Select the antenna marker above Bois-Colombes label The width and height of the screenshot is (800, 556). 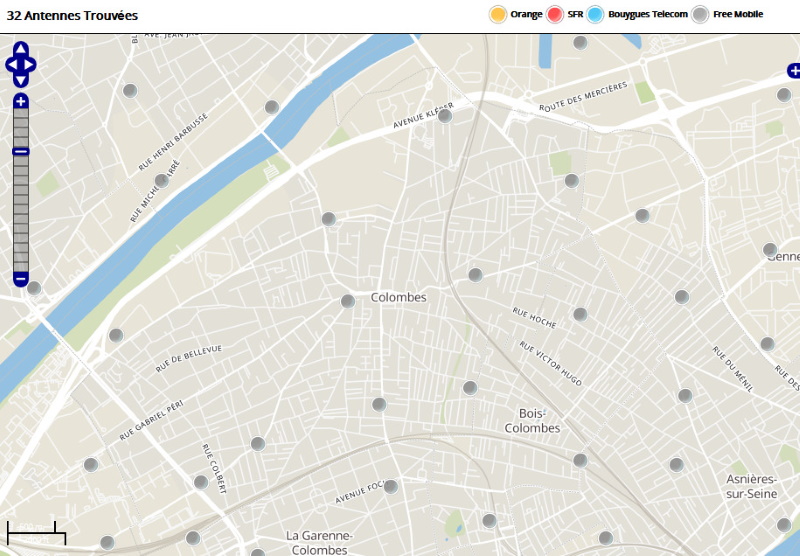pos(470,387)
